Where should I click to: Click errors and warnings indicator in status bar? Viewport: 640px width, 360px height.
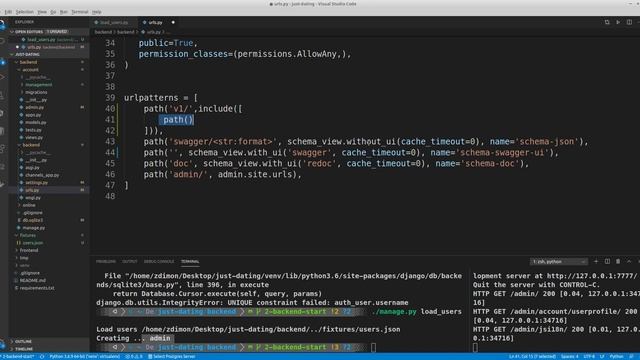coord(134,356)
